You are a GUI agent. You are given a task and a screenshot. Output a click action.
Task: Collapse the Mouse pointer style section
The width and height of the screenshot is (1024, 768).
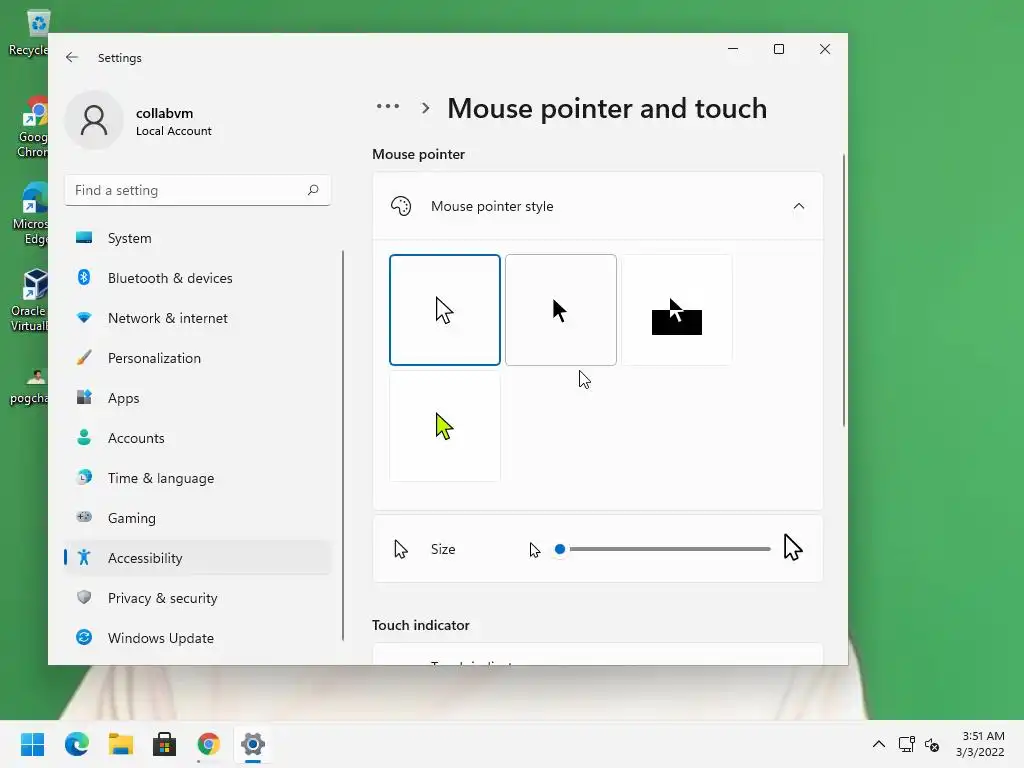(x=798, y=206)
